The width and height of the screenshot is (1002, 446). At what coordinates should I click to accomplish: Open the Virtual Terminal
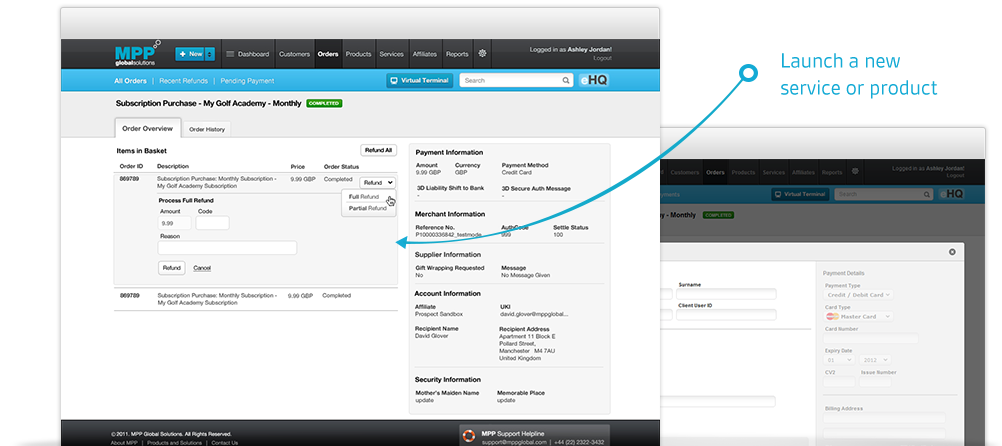click(419, 81)
